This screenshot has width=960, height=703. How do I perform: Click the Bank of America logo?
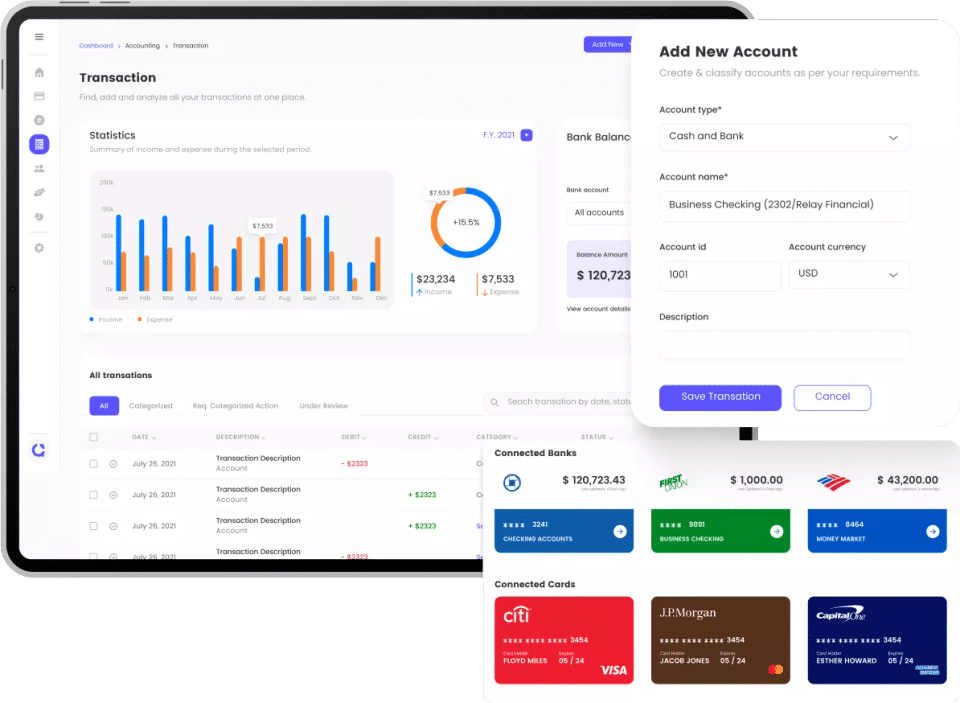(x=833, y=483)
